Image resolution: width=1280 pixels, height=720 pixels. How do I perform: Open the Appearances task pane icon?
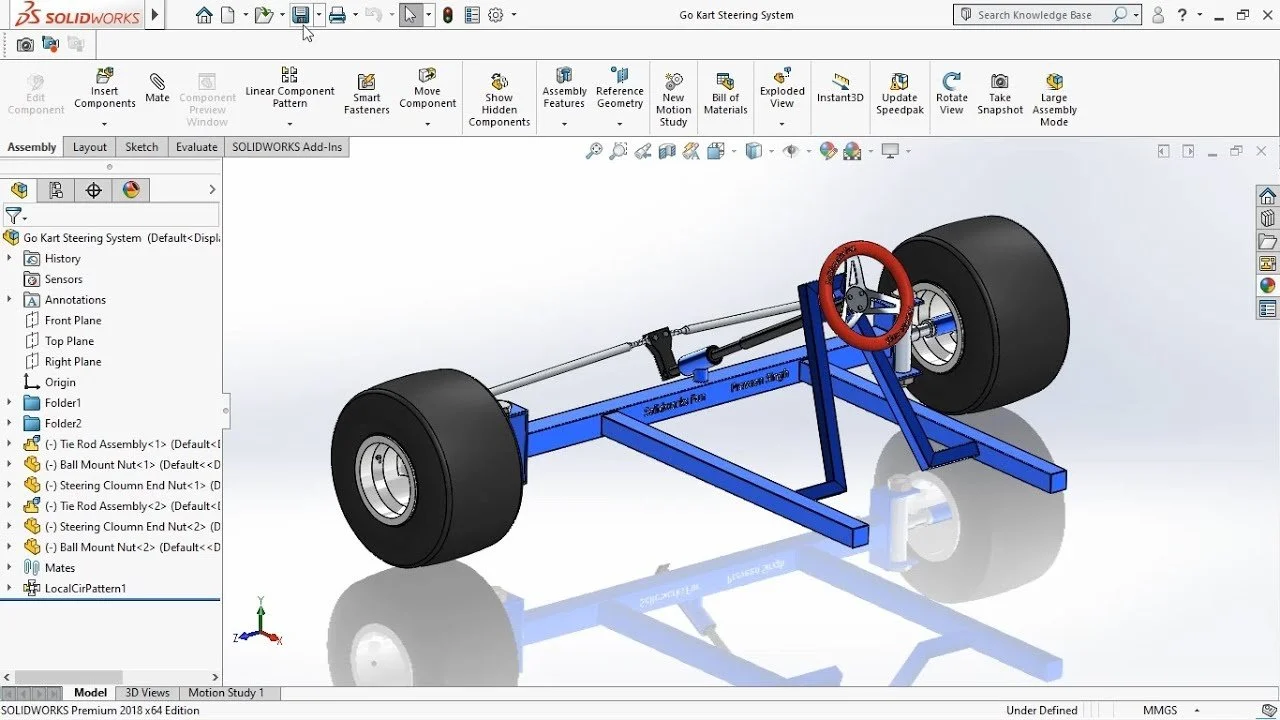coord(1268,286)
